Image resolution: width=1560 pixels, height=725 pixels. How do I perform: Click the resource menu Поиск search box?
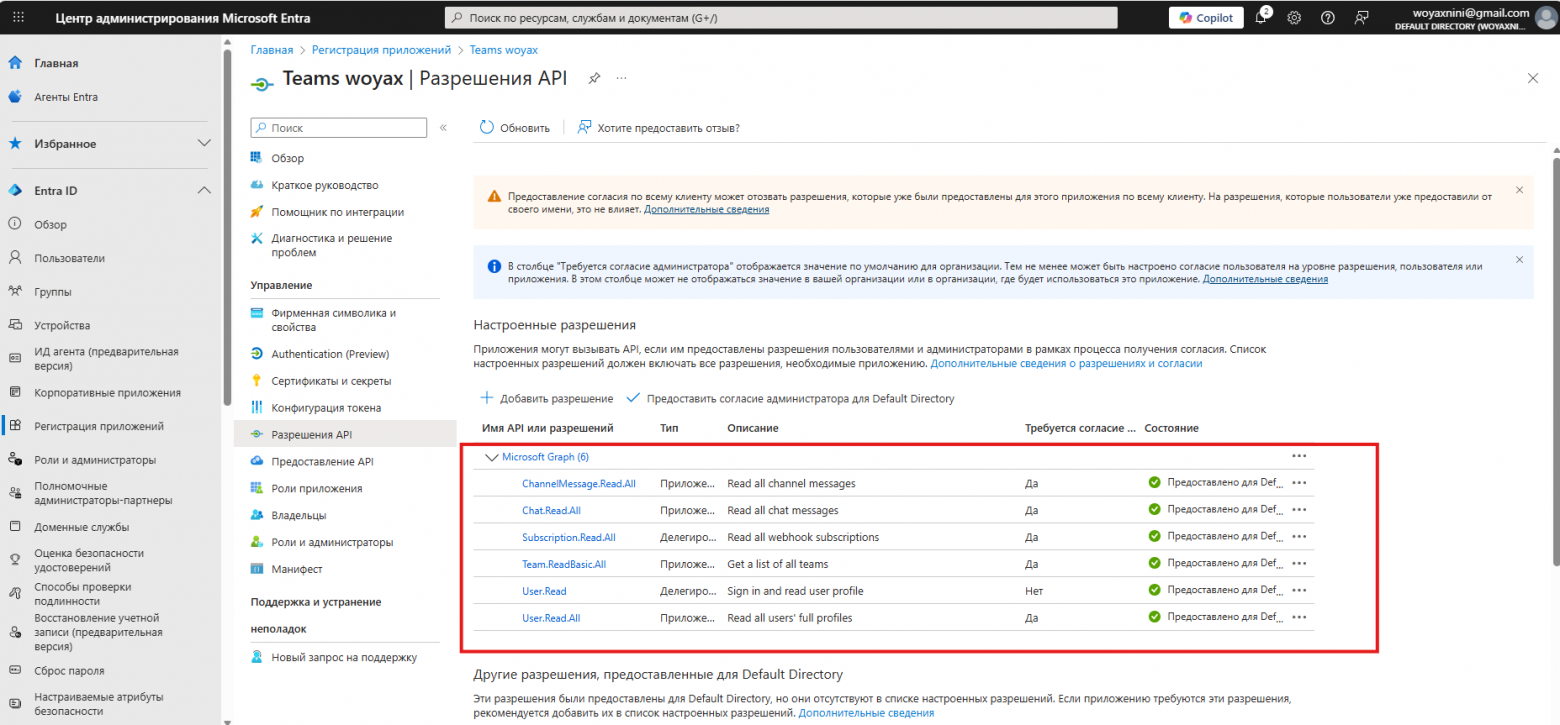click(x=339, y=128)
